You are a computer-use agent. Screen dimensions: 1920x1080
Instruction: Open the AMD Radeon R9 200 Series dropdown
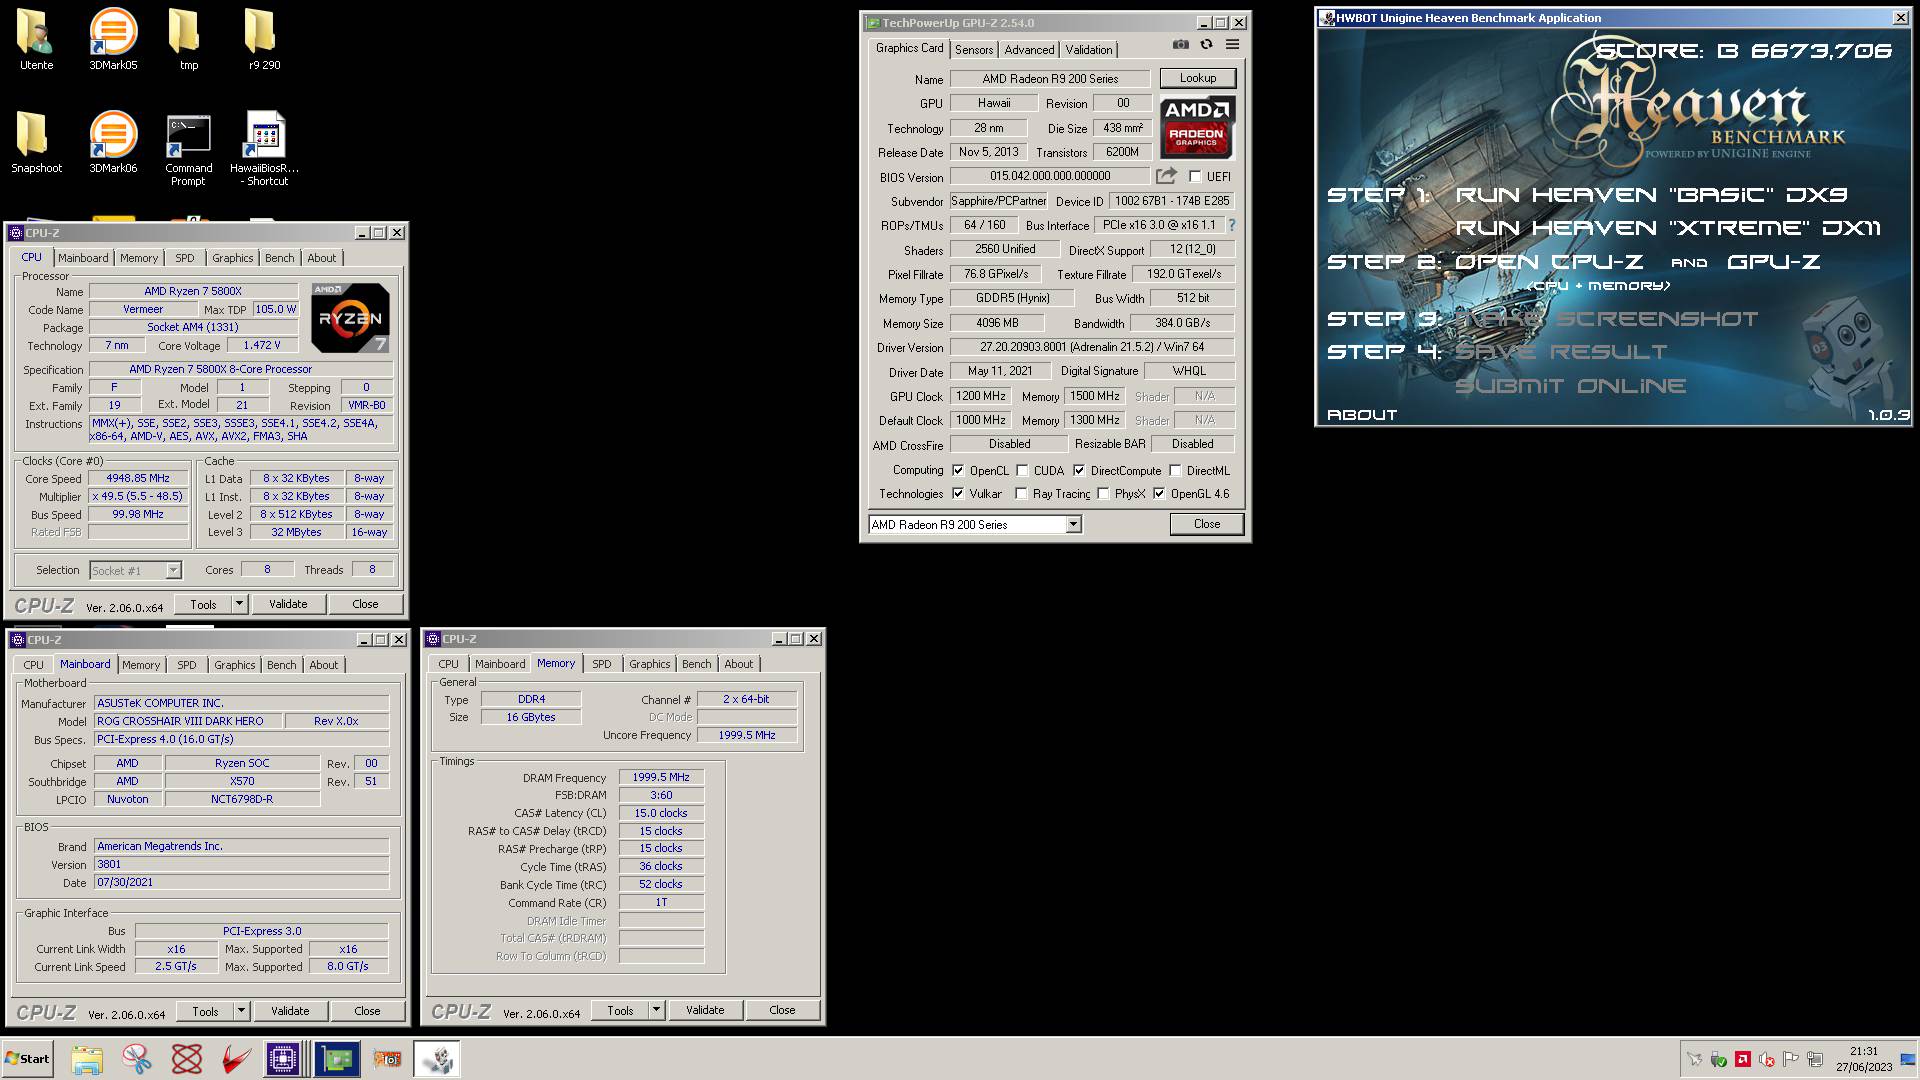tap(1073, 525)
